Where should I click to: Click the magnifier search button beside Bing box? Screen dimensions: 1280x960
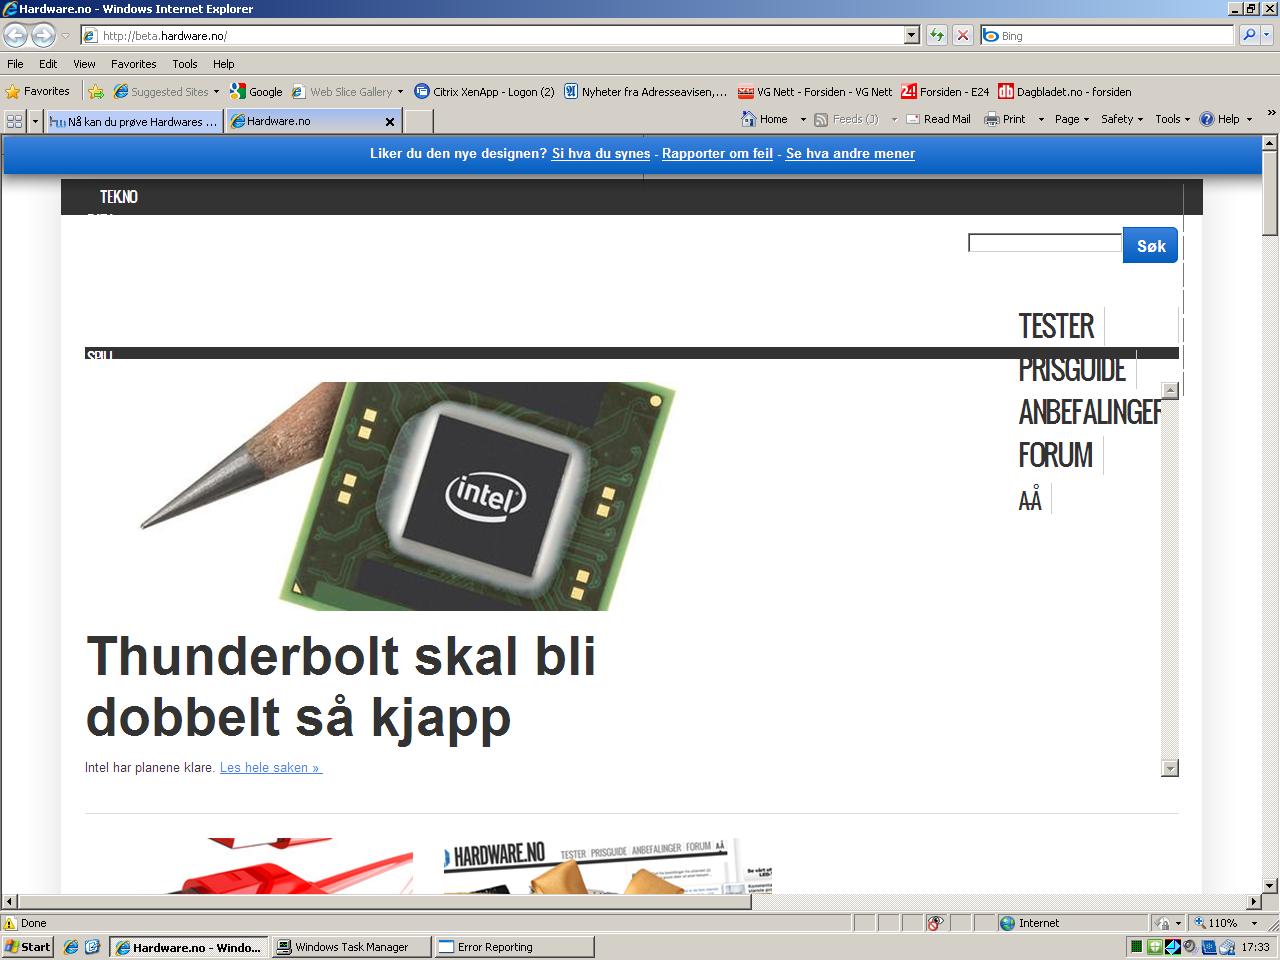1249,35
